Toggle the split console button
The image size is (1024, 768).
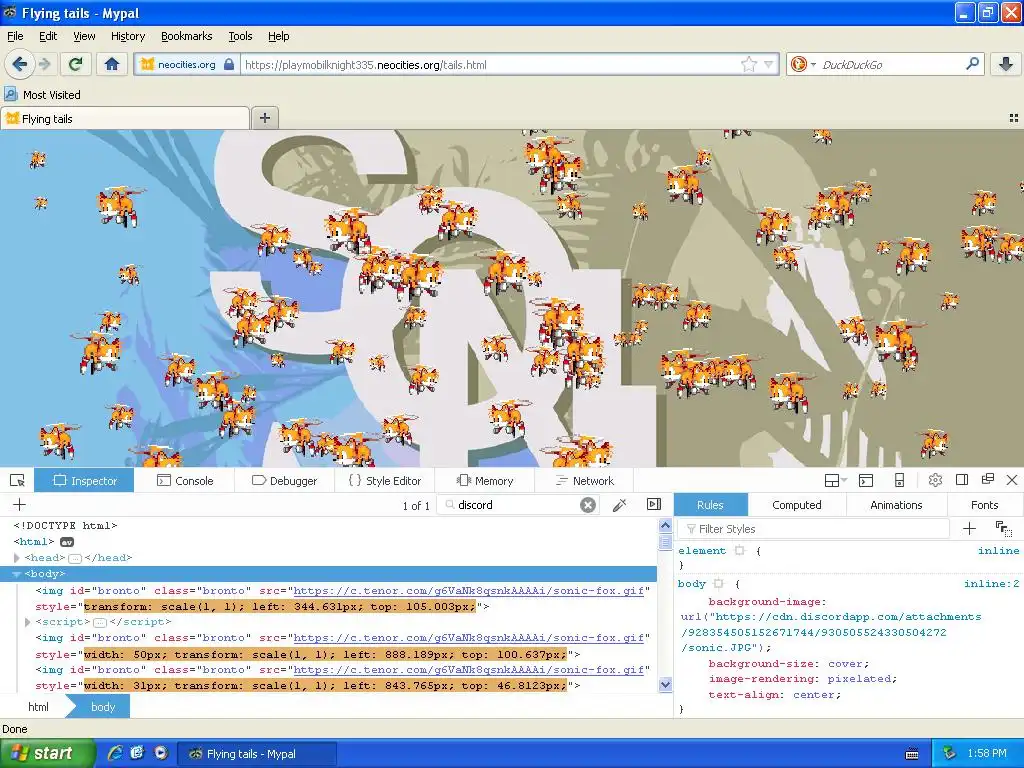(x=866, y=481)
